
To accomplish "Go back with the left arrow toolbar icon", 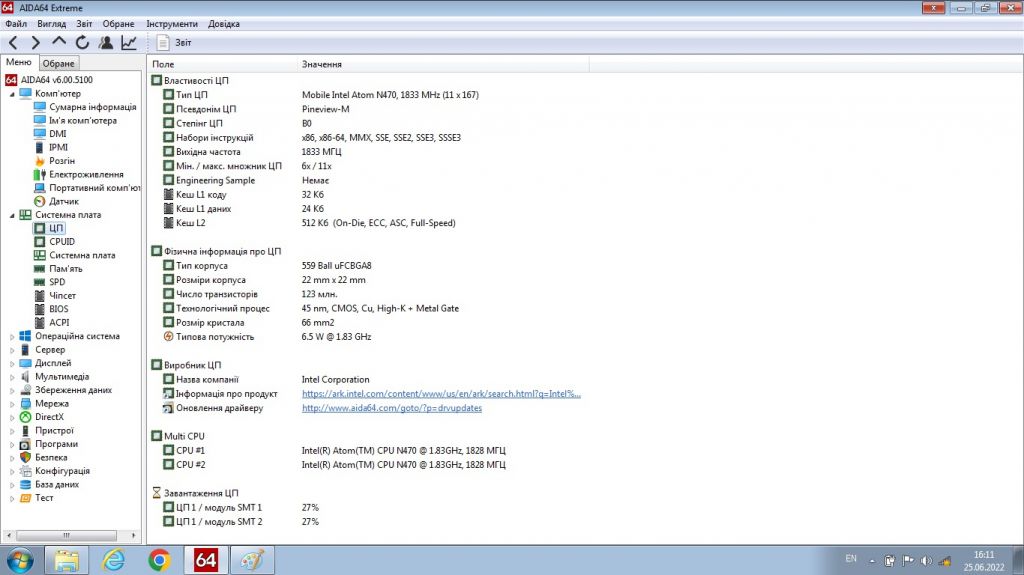I will click(13, 43).
